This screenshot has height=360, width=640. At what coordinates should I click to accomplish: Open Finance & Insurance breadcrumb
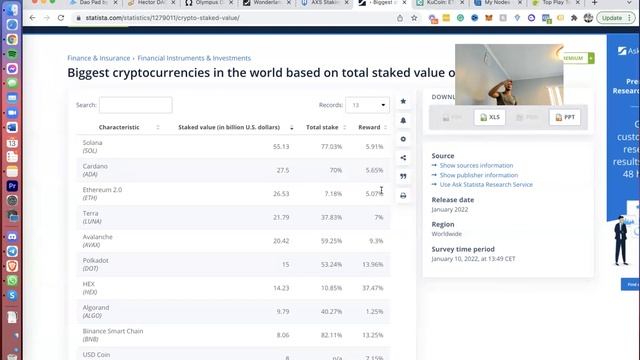99,58
